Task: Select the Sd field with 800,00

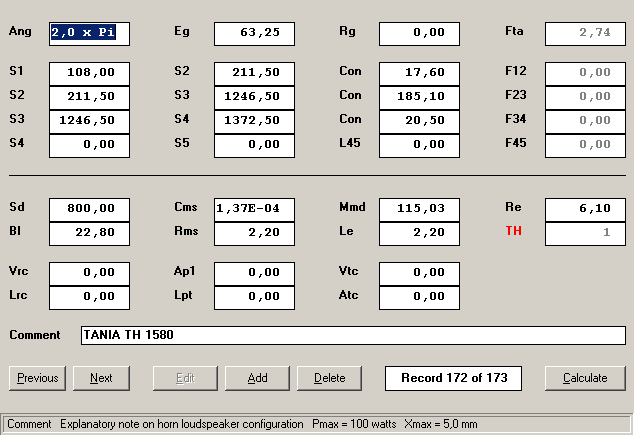Action: [x=89, y=210]
